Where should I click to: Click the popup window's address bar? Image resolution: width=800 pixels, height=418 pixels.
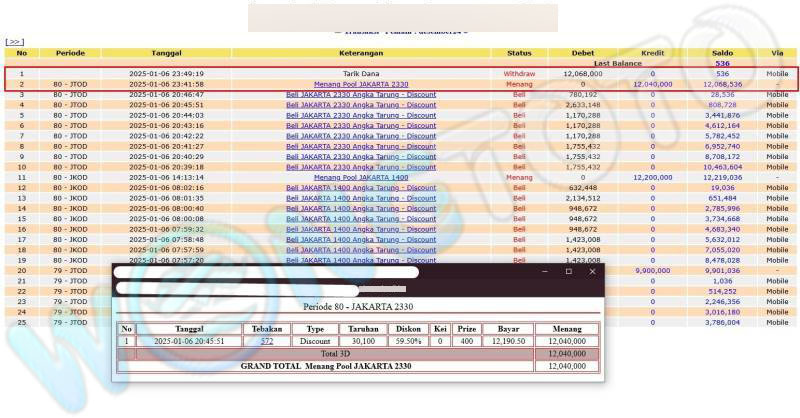[240, 289]
